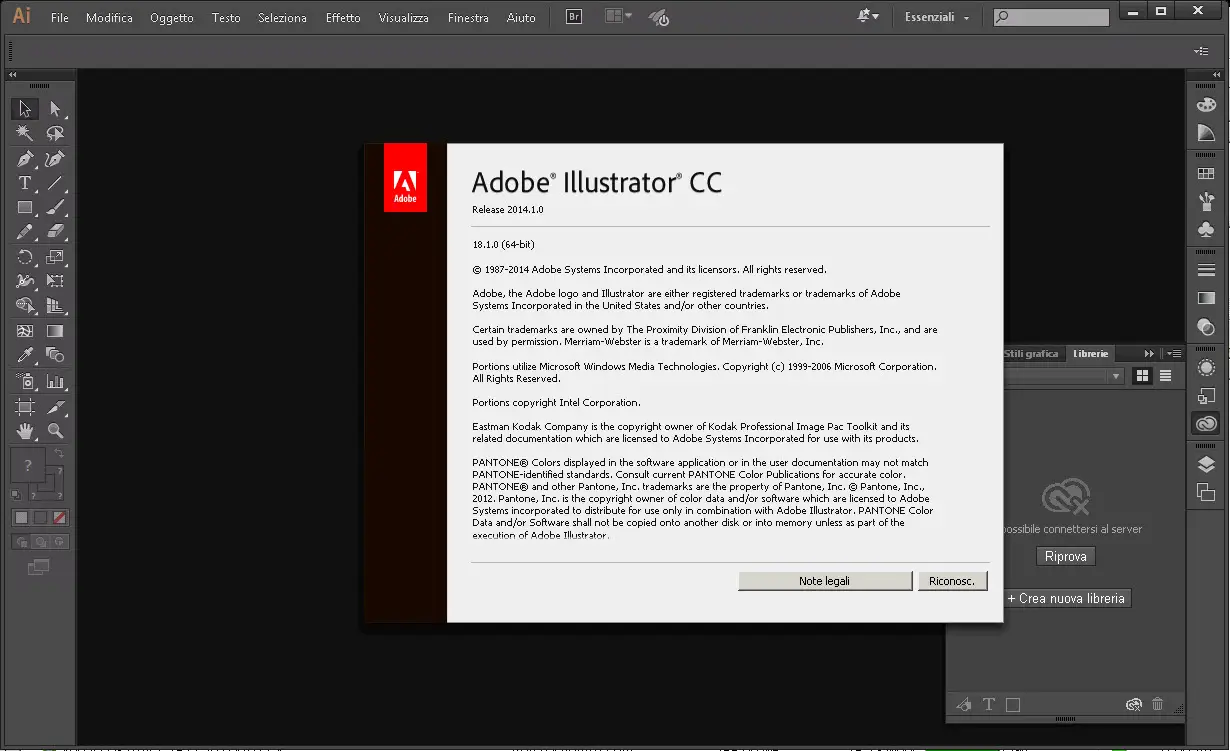Open the Visualizza menu
The width and height of the screenshot is (1230, 751).
pos(404,18)
